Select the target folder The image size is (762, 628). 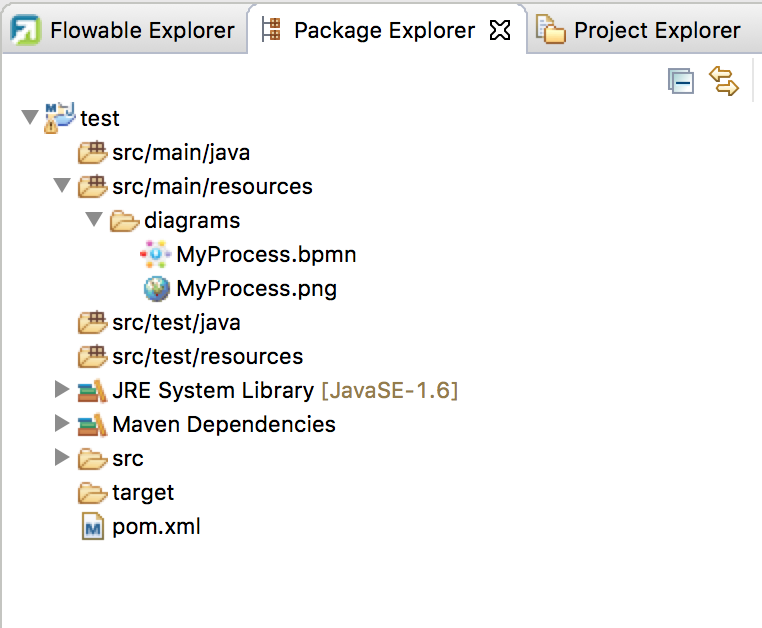(x=143, y=492)
